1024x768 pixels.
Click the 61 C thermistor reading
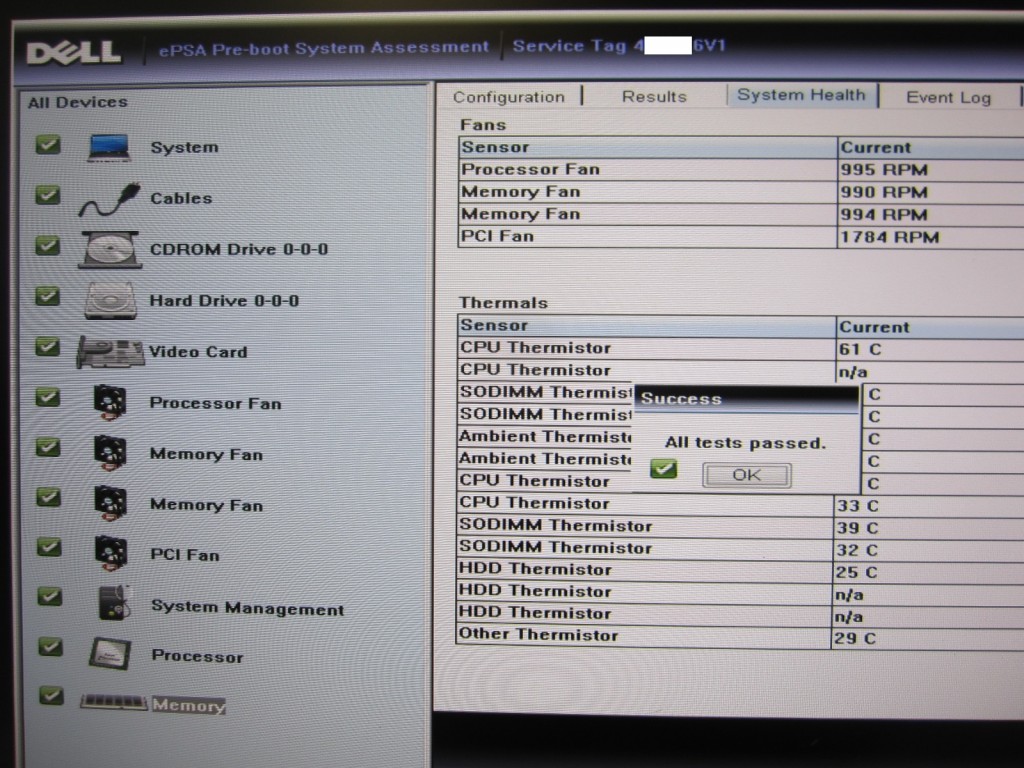tap(860, 349)
